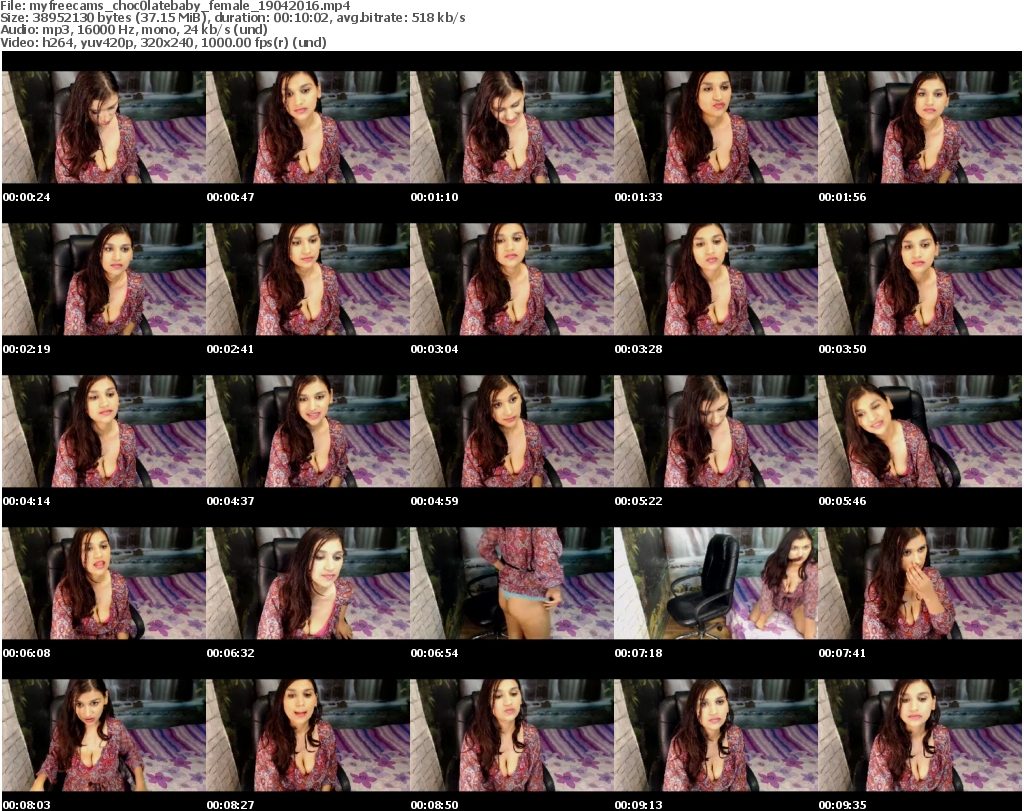The width and height of the screenshot is (1024, 811).
Task: Click the timestamp text 00:00:47
Action: click(x=230, y=197)
